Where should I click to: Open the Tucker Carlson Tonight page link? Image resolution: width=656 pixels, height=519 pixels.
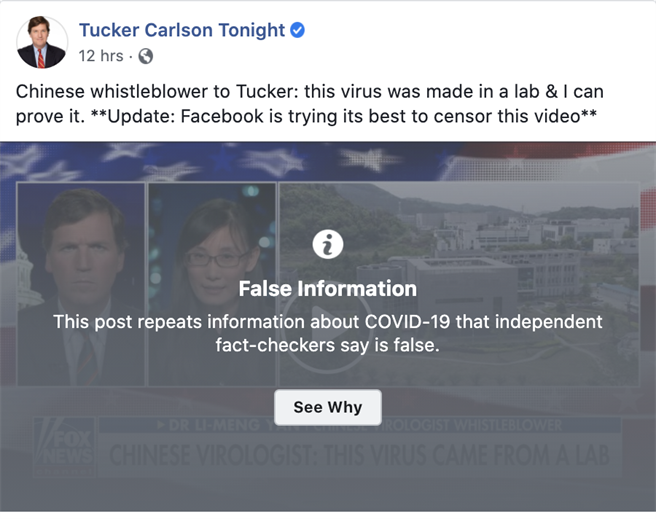pos(182,30)
